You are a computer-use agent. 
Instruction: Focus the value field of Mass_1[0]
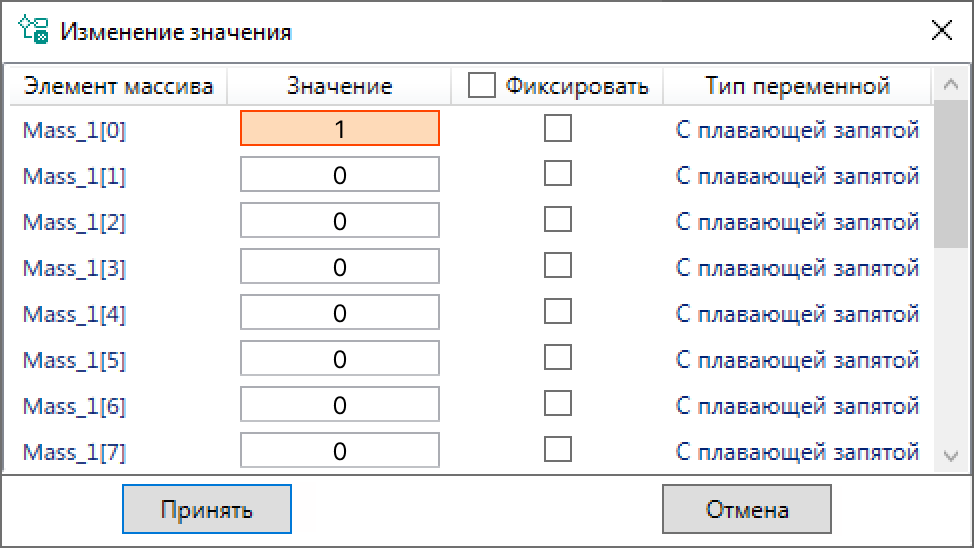[339, 129]
